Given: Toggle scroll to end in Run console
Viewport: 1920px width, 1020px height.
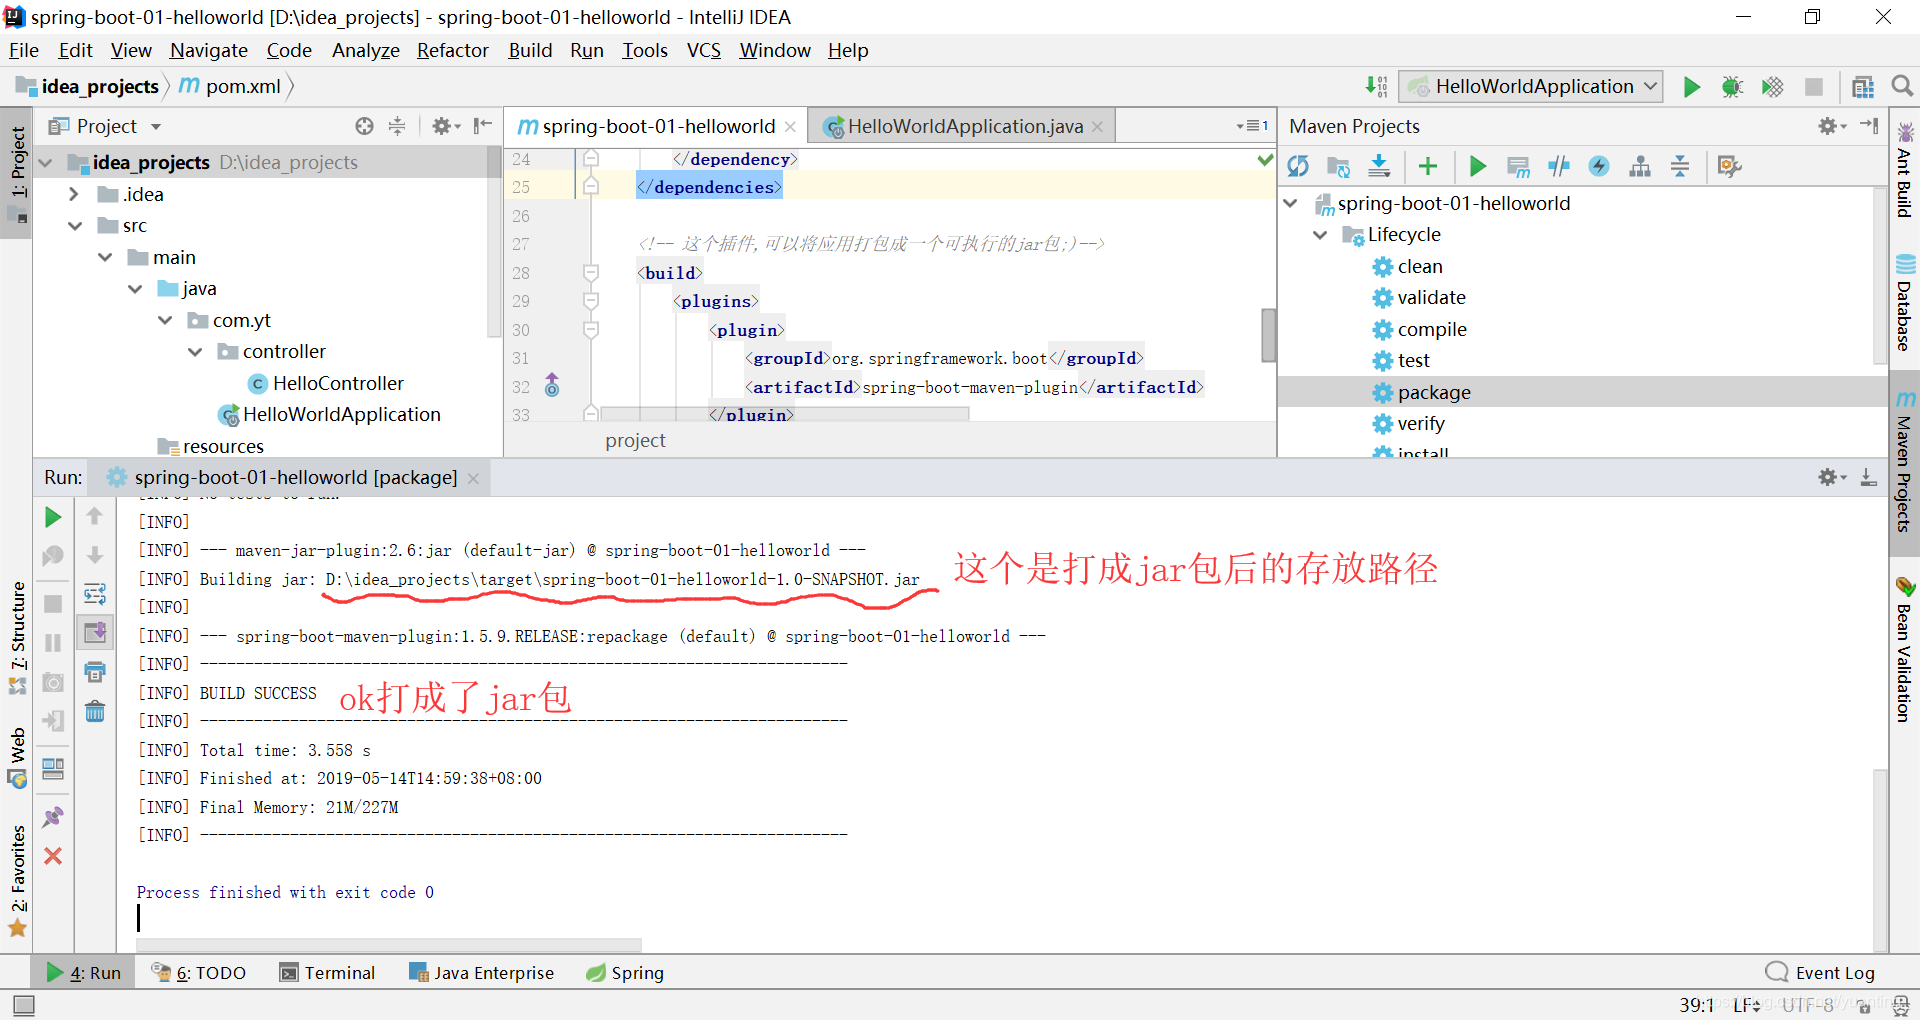Looking at the screenshot, I should 95,632.
